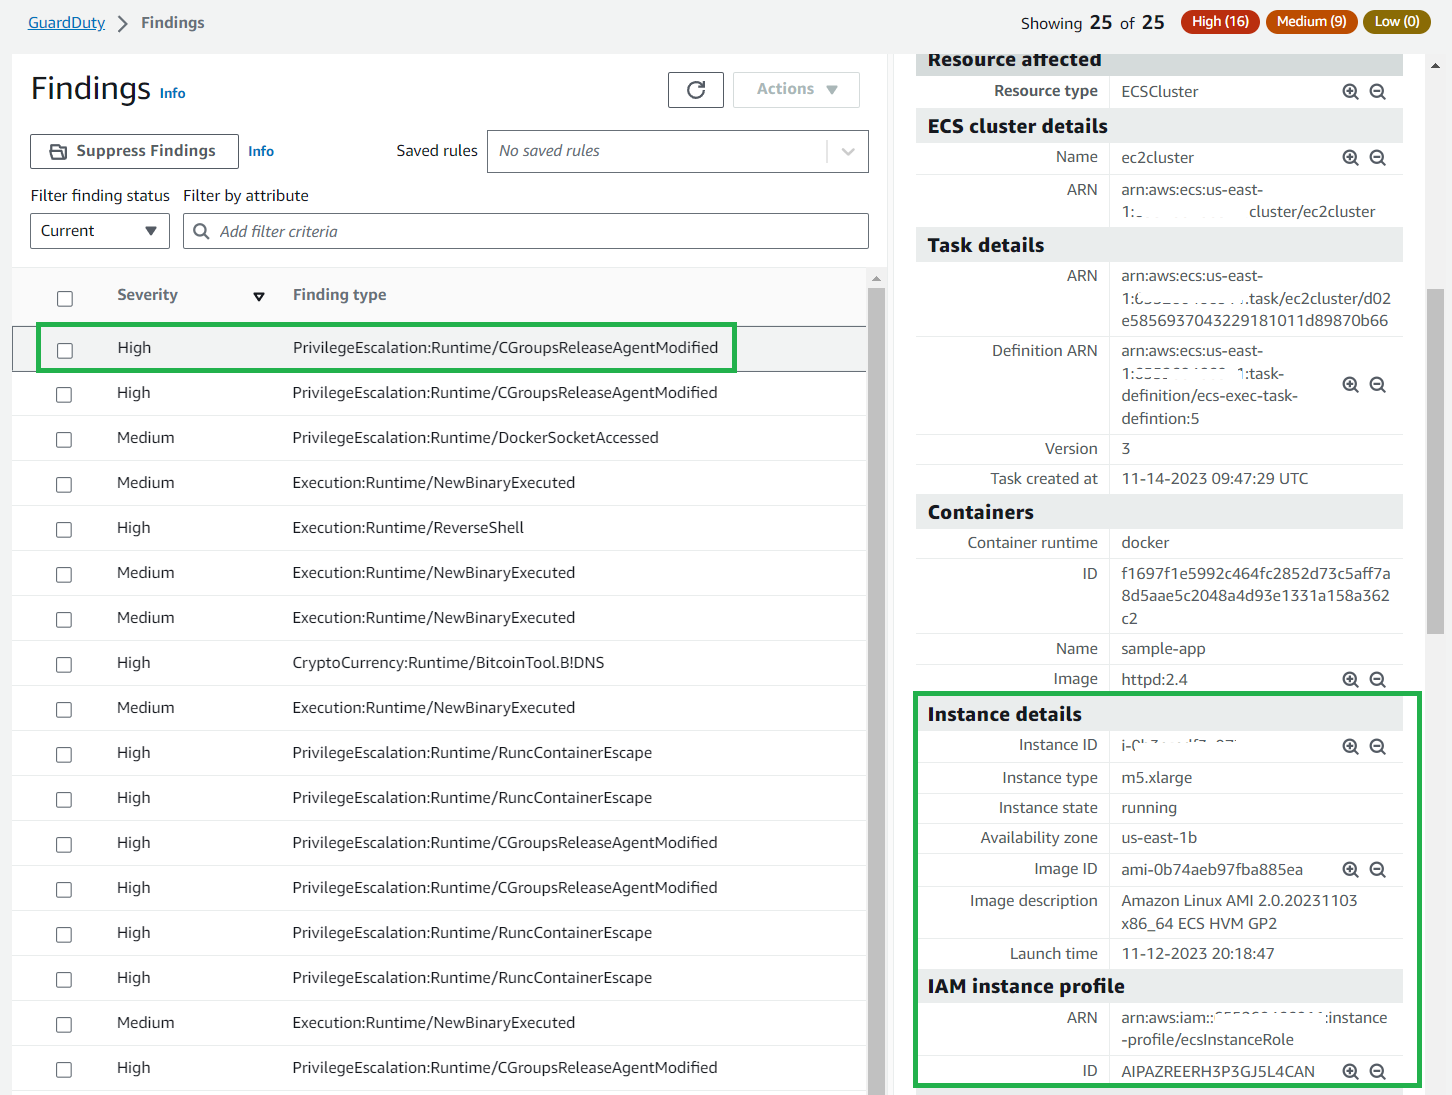
Task: Open the Current finding status dropdown
Action: [99, 231]
